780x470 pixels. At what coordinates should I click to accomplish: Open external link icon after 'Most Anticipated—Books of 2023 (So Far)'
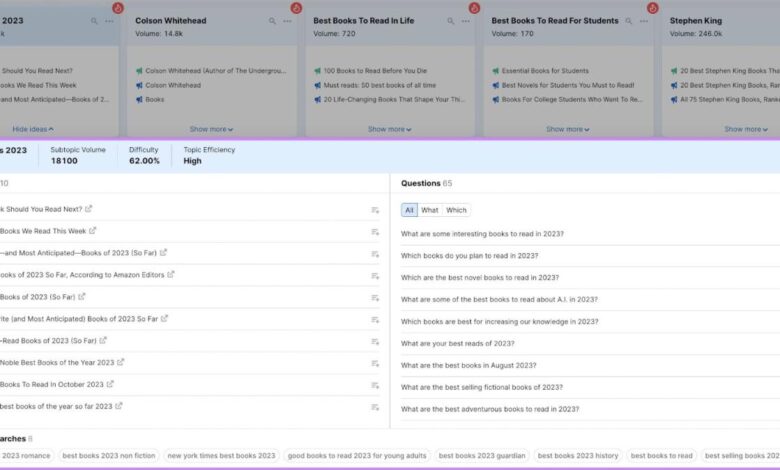tap(163, 253)
